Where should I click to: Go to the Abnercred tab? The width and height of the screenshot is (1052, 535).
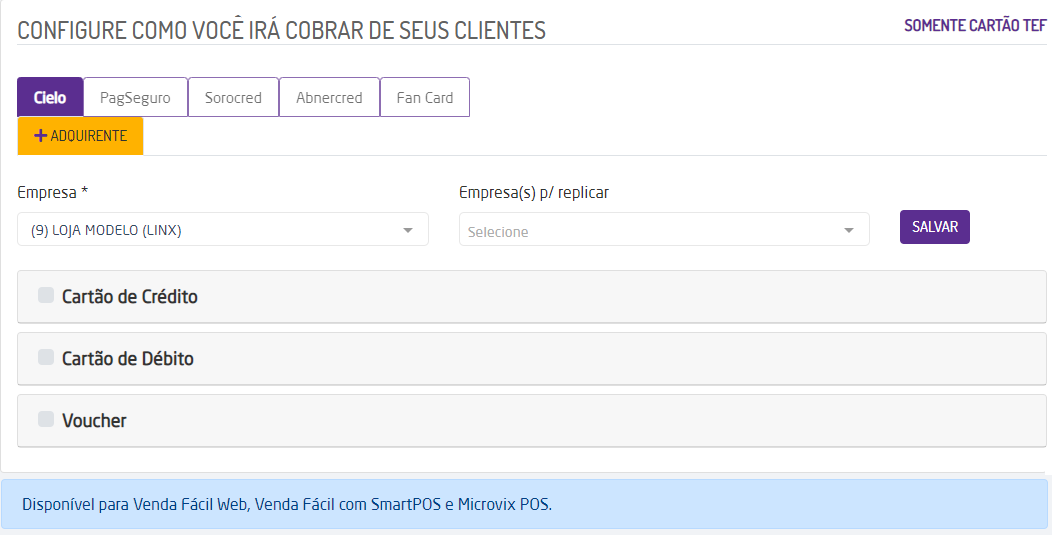point(329,98)
